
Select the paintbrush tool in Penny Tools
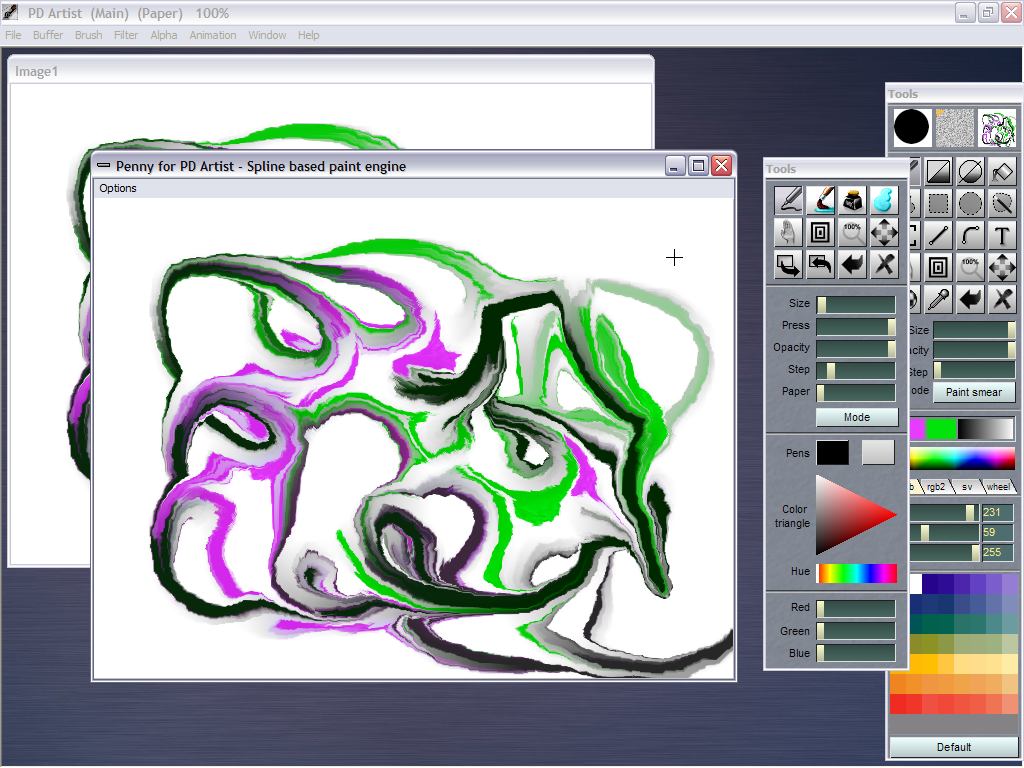(821, 201)
